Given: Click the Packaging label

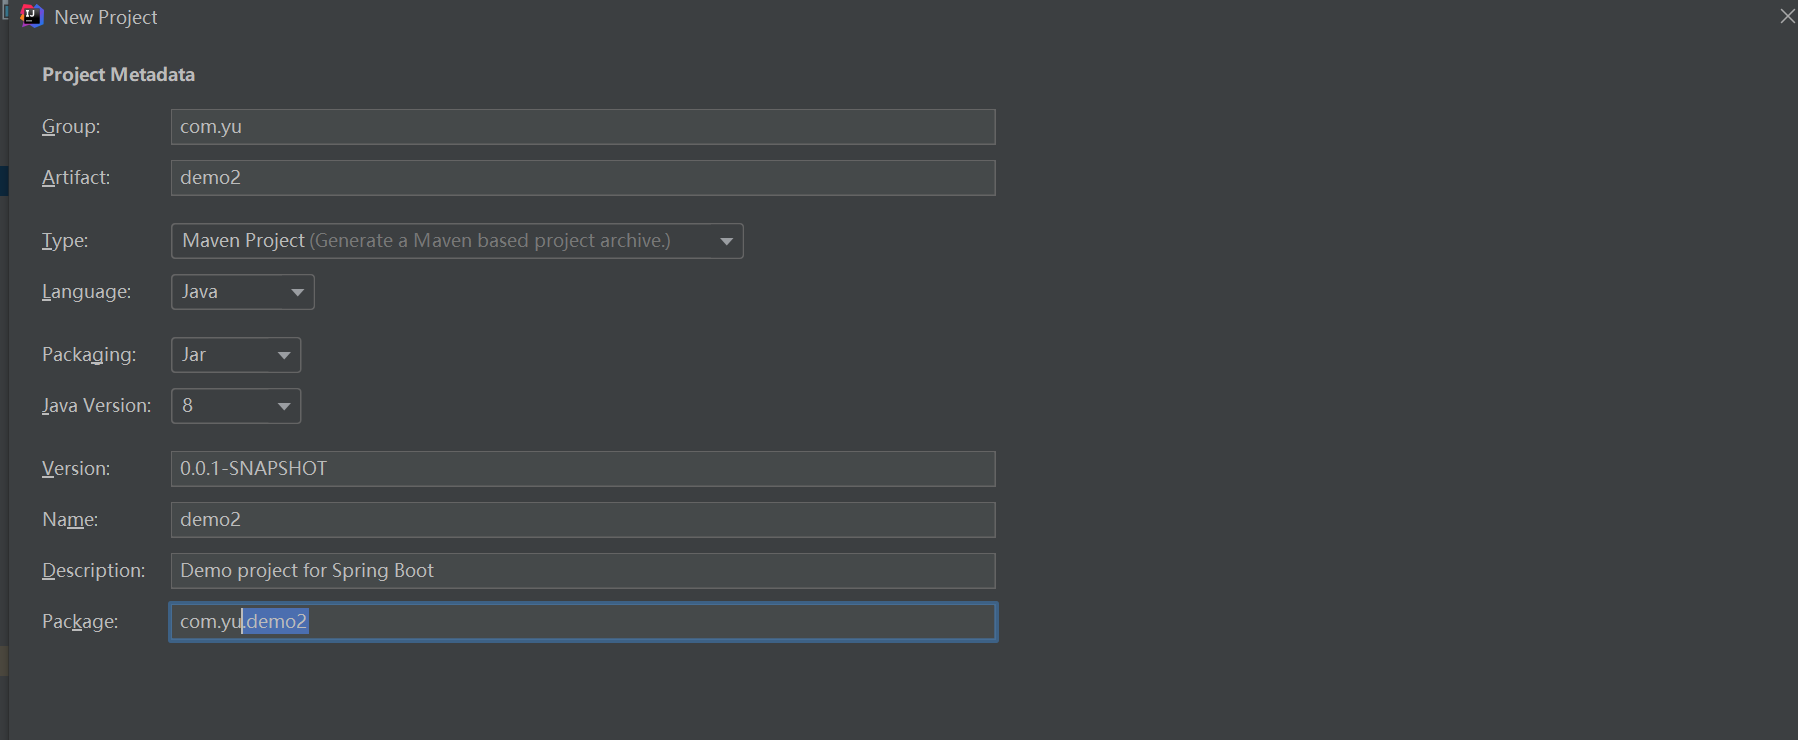Looking at the screenshot, I should click(89, 355).
